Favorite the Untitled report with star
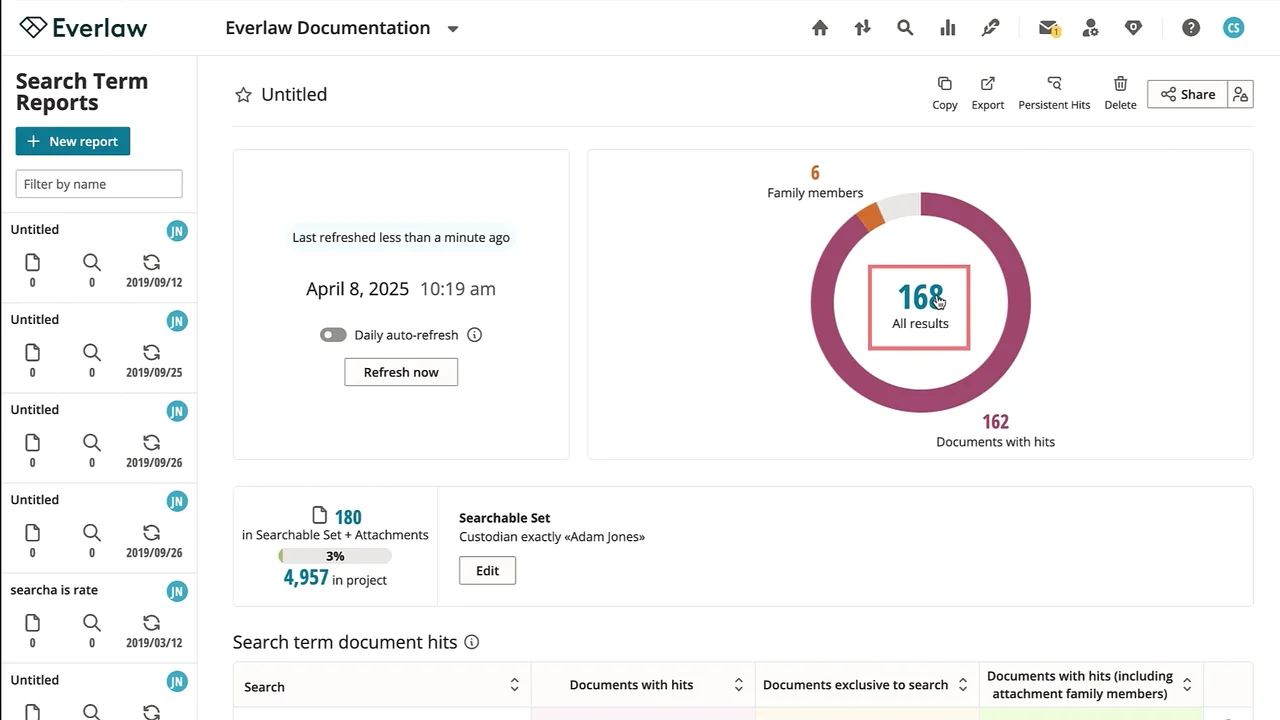The width and height of the screenshot is (1280, 720). [x=243, y=95]
